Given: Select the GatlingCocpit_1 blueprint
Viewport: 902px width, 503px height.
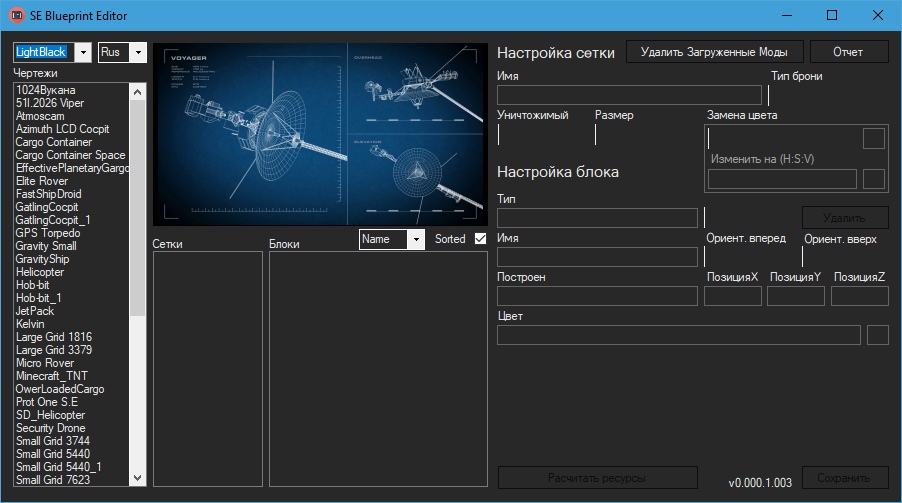Looking at the screenshot, I should coord(72,220).
